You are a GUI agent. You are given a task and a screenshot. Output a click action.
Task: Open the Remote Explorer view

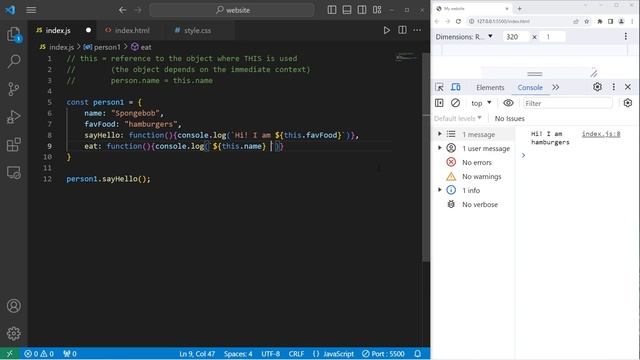(13, 172)
